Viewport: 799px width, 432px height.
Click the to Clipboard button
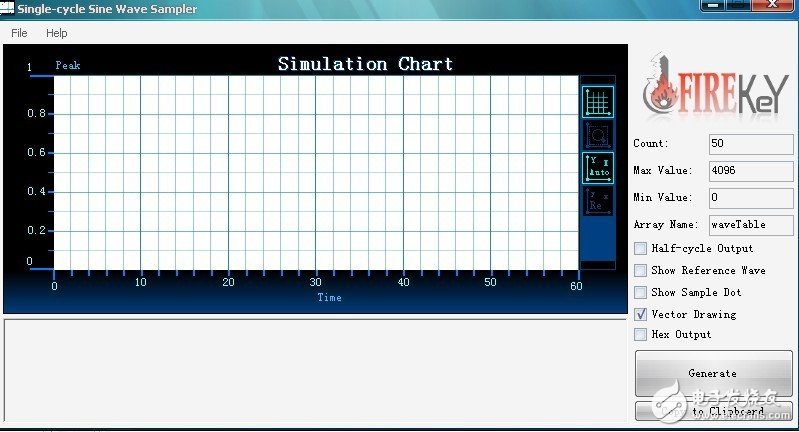[713, 411]
